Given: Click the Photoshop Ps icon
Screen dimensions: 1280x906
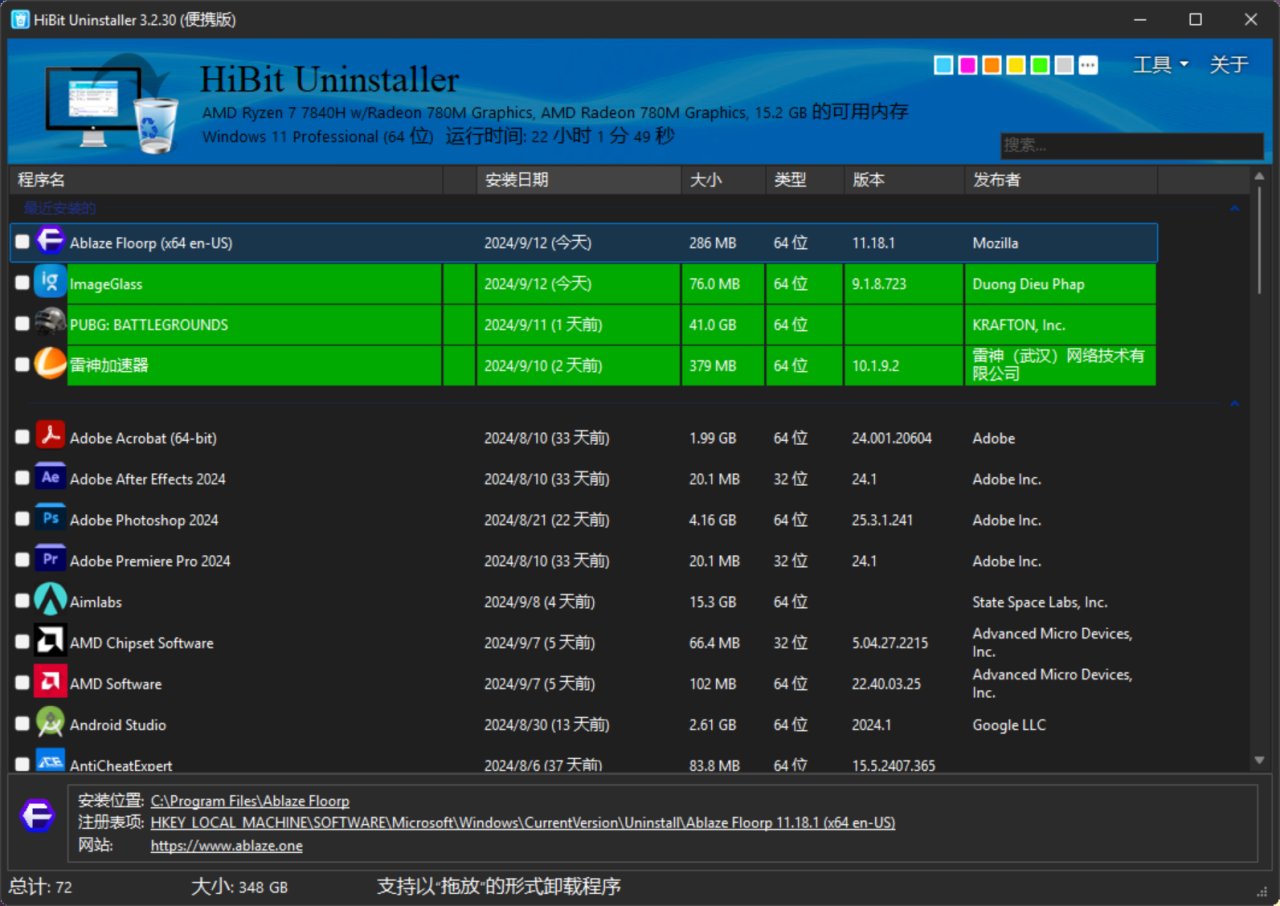Looking at the screenshot, I should click(50, 519).
